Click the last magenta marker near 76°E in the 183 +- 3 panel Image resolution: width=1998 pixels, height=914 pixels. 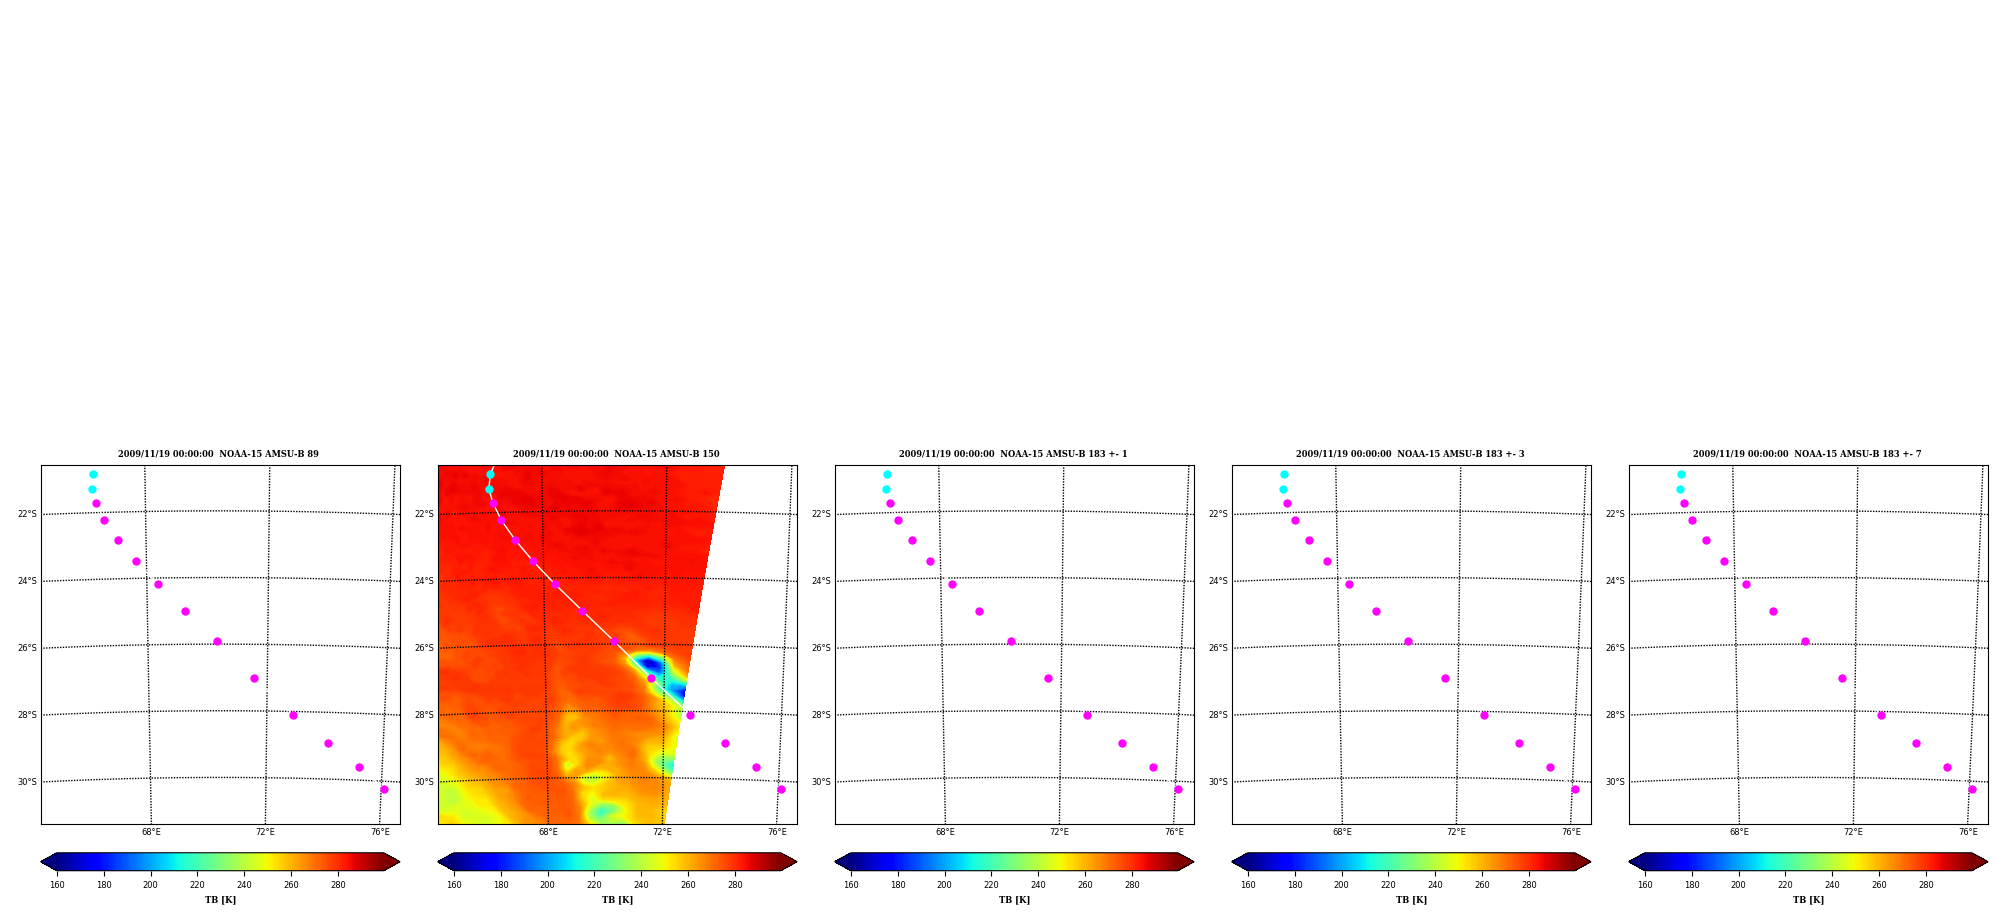[1575, 790]
